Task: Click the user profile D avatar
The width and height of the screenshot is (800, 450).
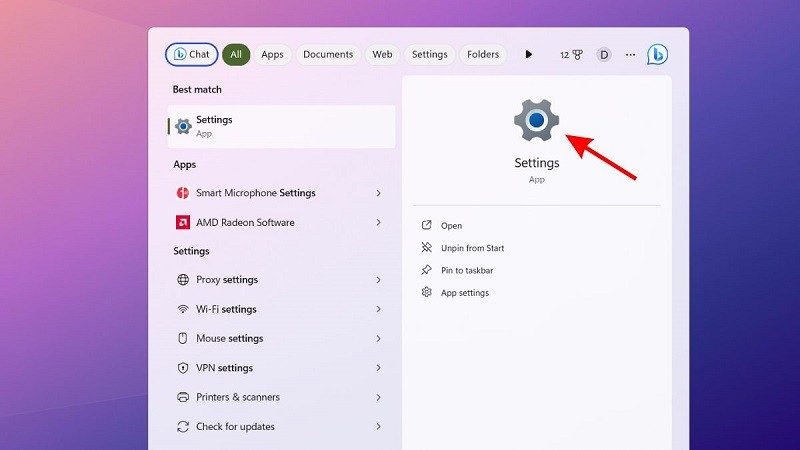Action: pyautogui.click(x=604, y=55)
